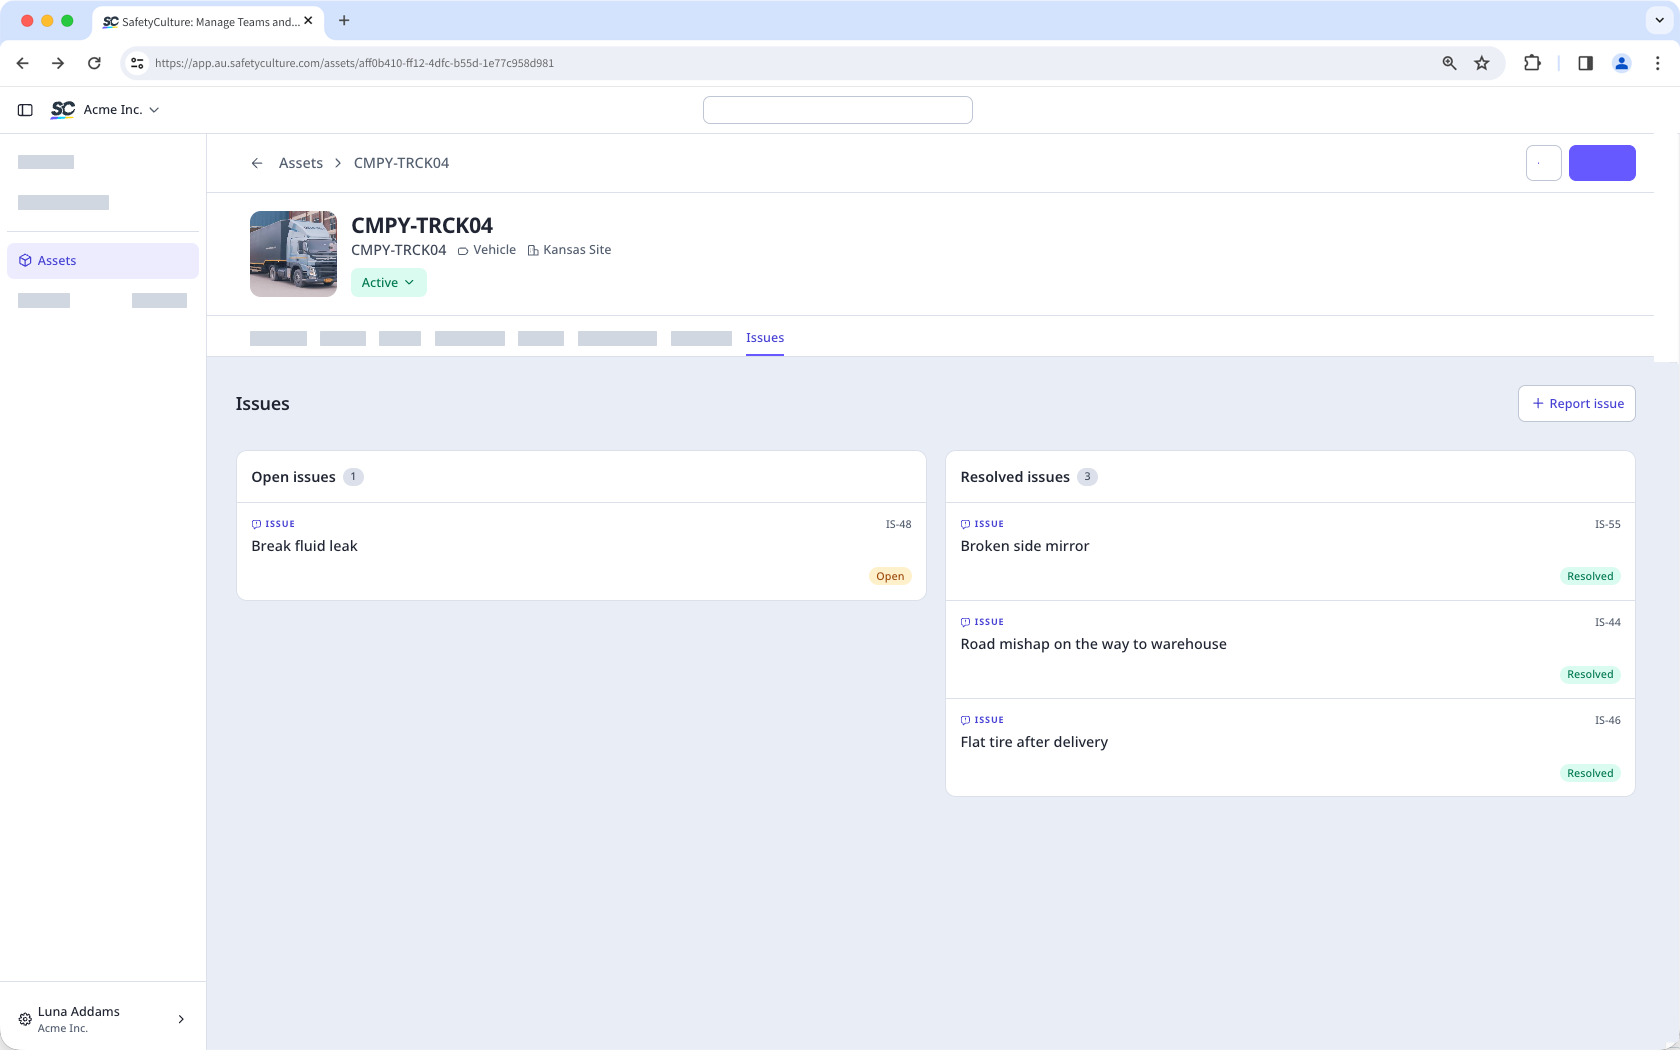
Task: Click the issue icon on Break fluid leak
Action: (x=256, y=524)
